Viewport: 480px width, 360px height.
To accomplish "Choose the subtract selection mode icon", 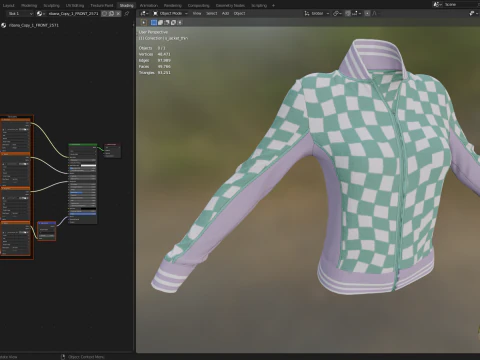I will pos(167,23).
